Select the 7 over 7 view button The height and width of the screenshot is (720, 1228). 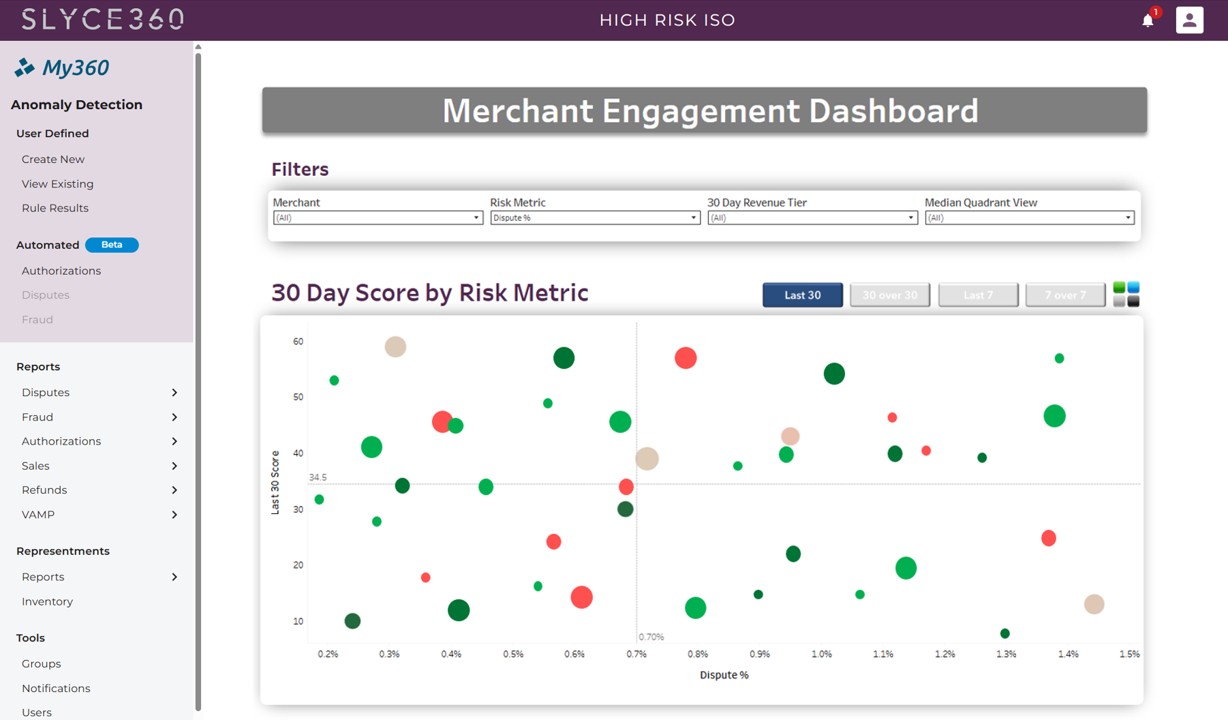(1066, 295)
